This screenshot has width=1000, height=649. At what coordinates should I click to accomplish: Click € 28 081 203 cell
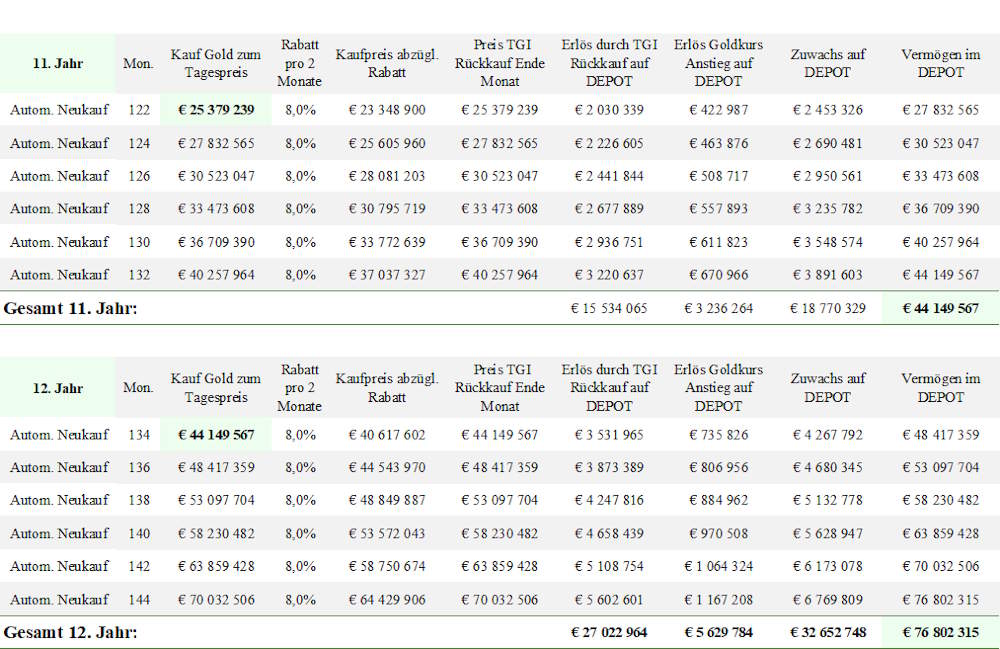387,176
